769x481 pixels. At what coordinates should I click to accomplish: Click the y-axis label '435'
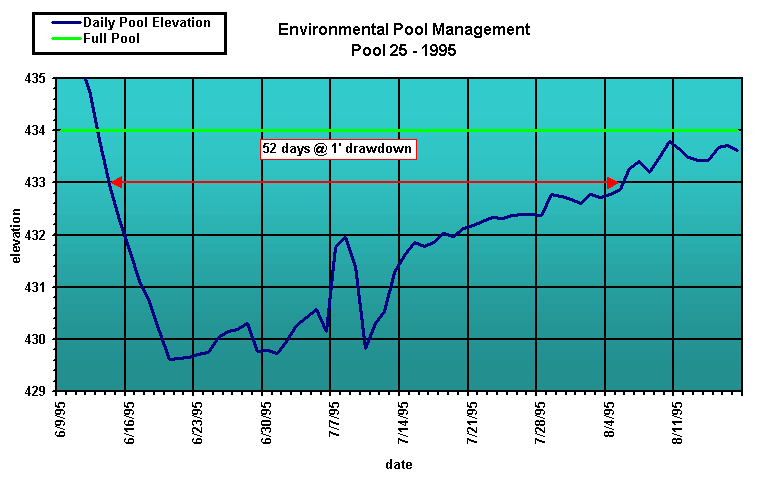(x=34, y=78)
